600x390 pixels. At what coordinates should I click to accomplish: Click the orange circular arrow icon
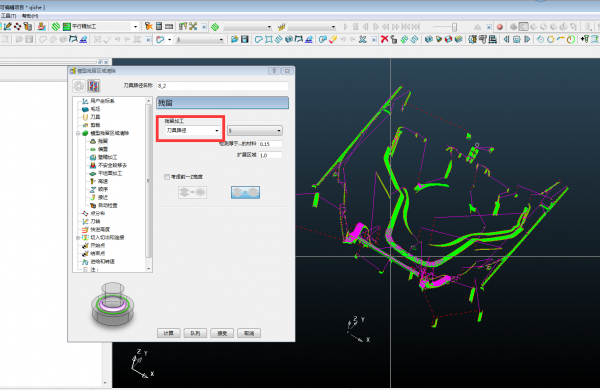(550, 39)
